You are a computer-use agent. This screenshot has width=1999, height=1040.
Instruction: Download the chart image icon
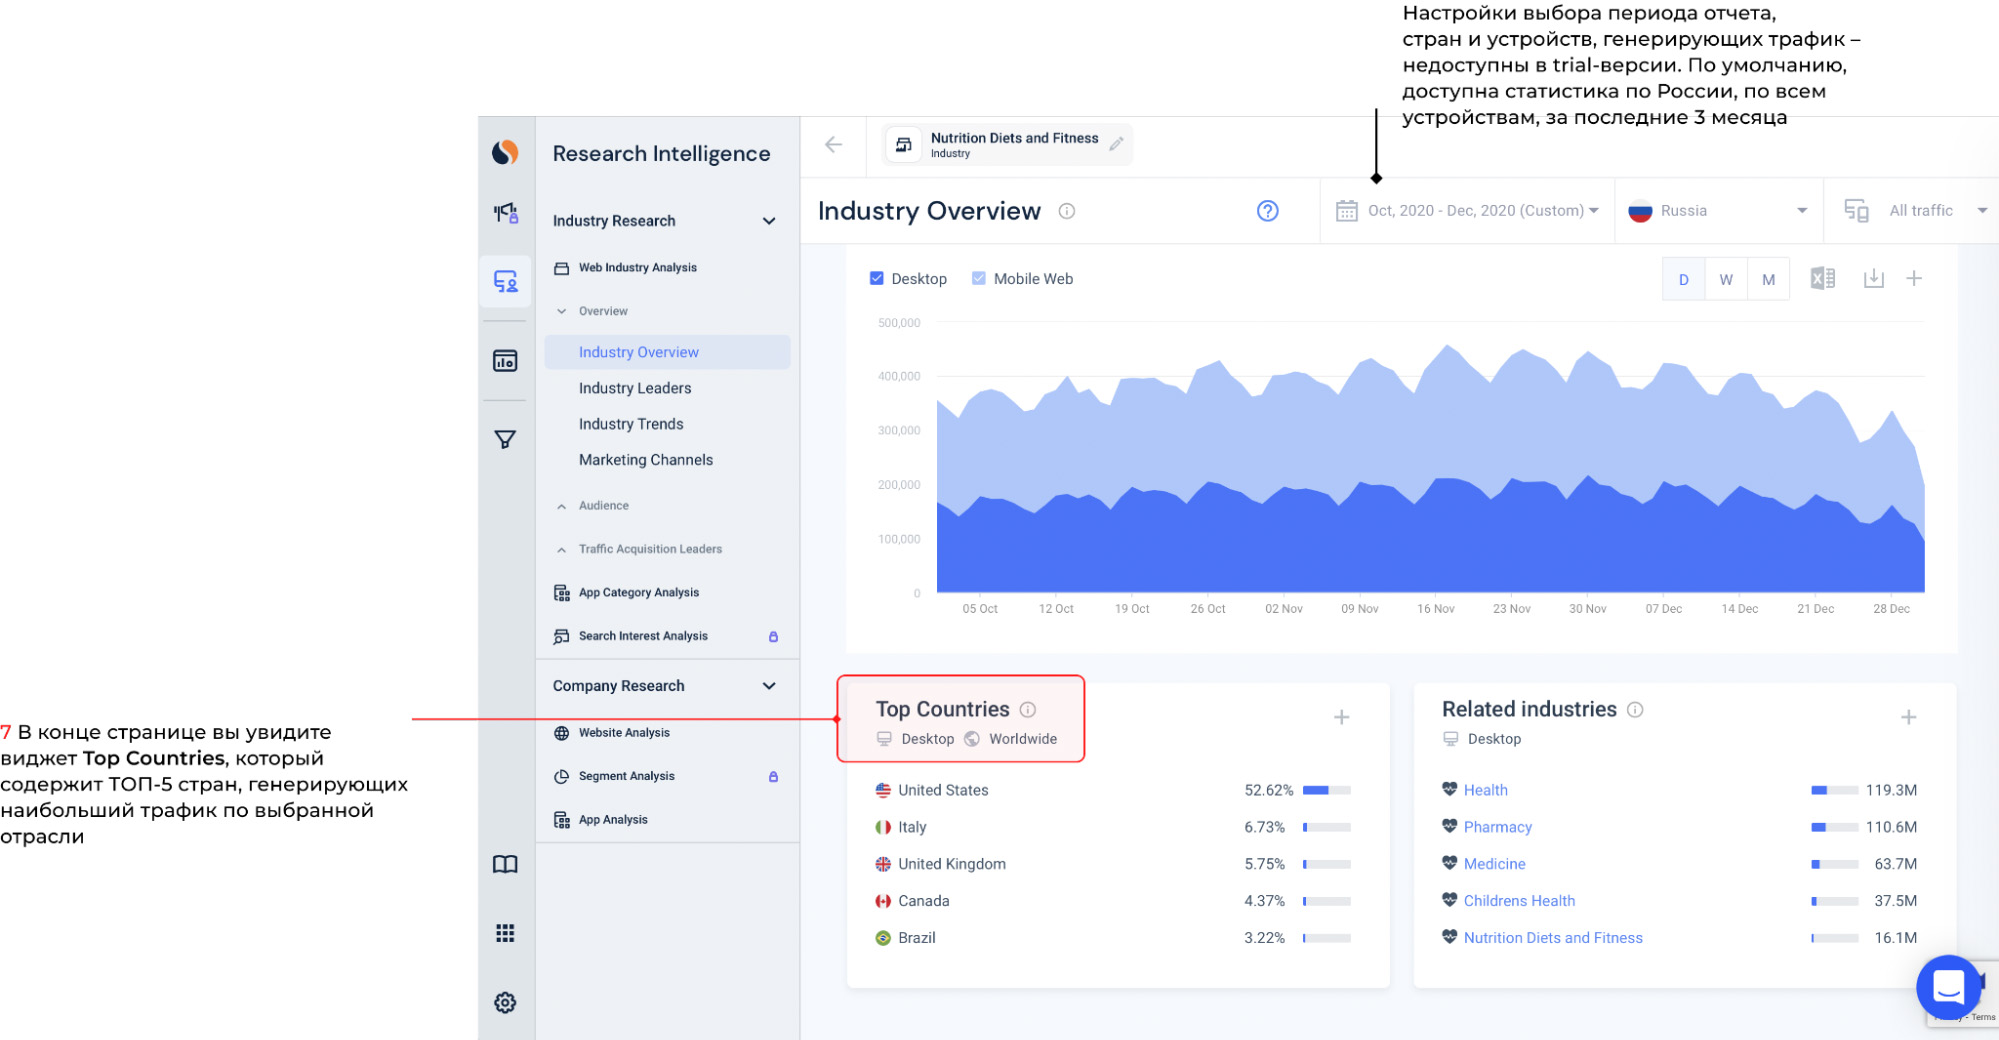[1874, 278]
